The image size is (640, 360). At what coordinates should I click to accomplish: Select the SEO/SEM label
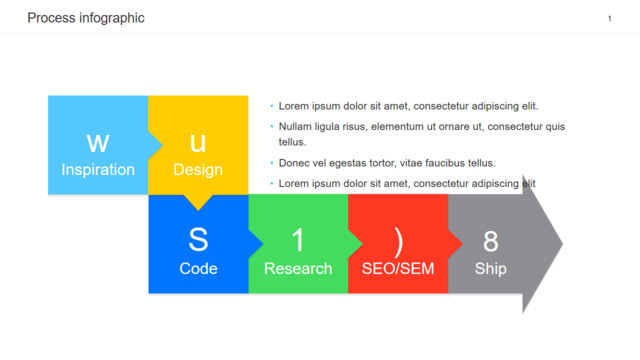point(398,269)
